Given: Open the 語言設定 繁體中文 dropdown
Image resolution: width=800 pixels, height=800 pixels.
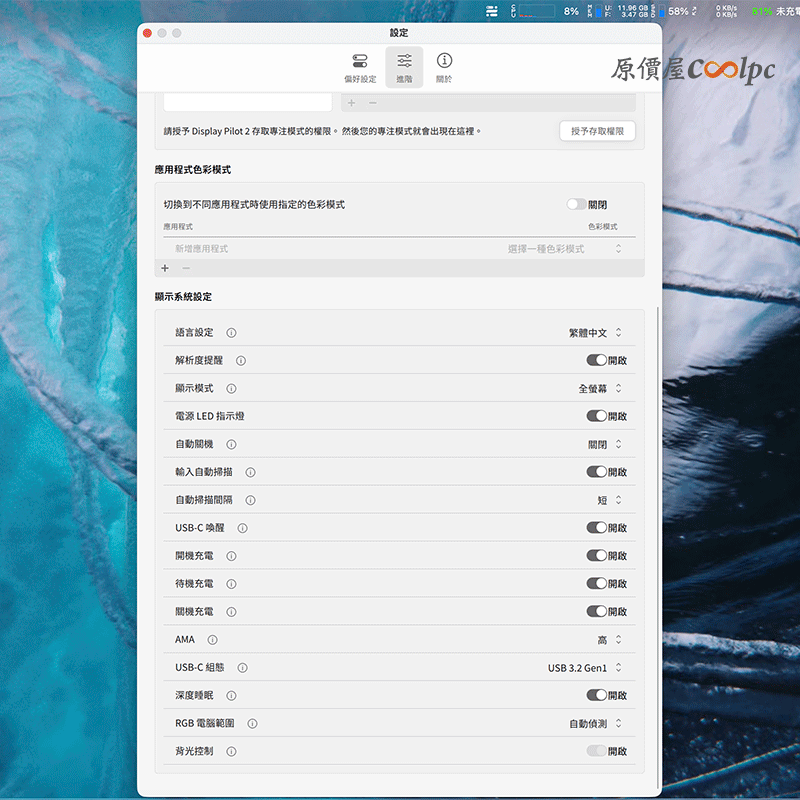Looking at the screenshot, I should [595, 332].
